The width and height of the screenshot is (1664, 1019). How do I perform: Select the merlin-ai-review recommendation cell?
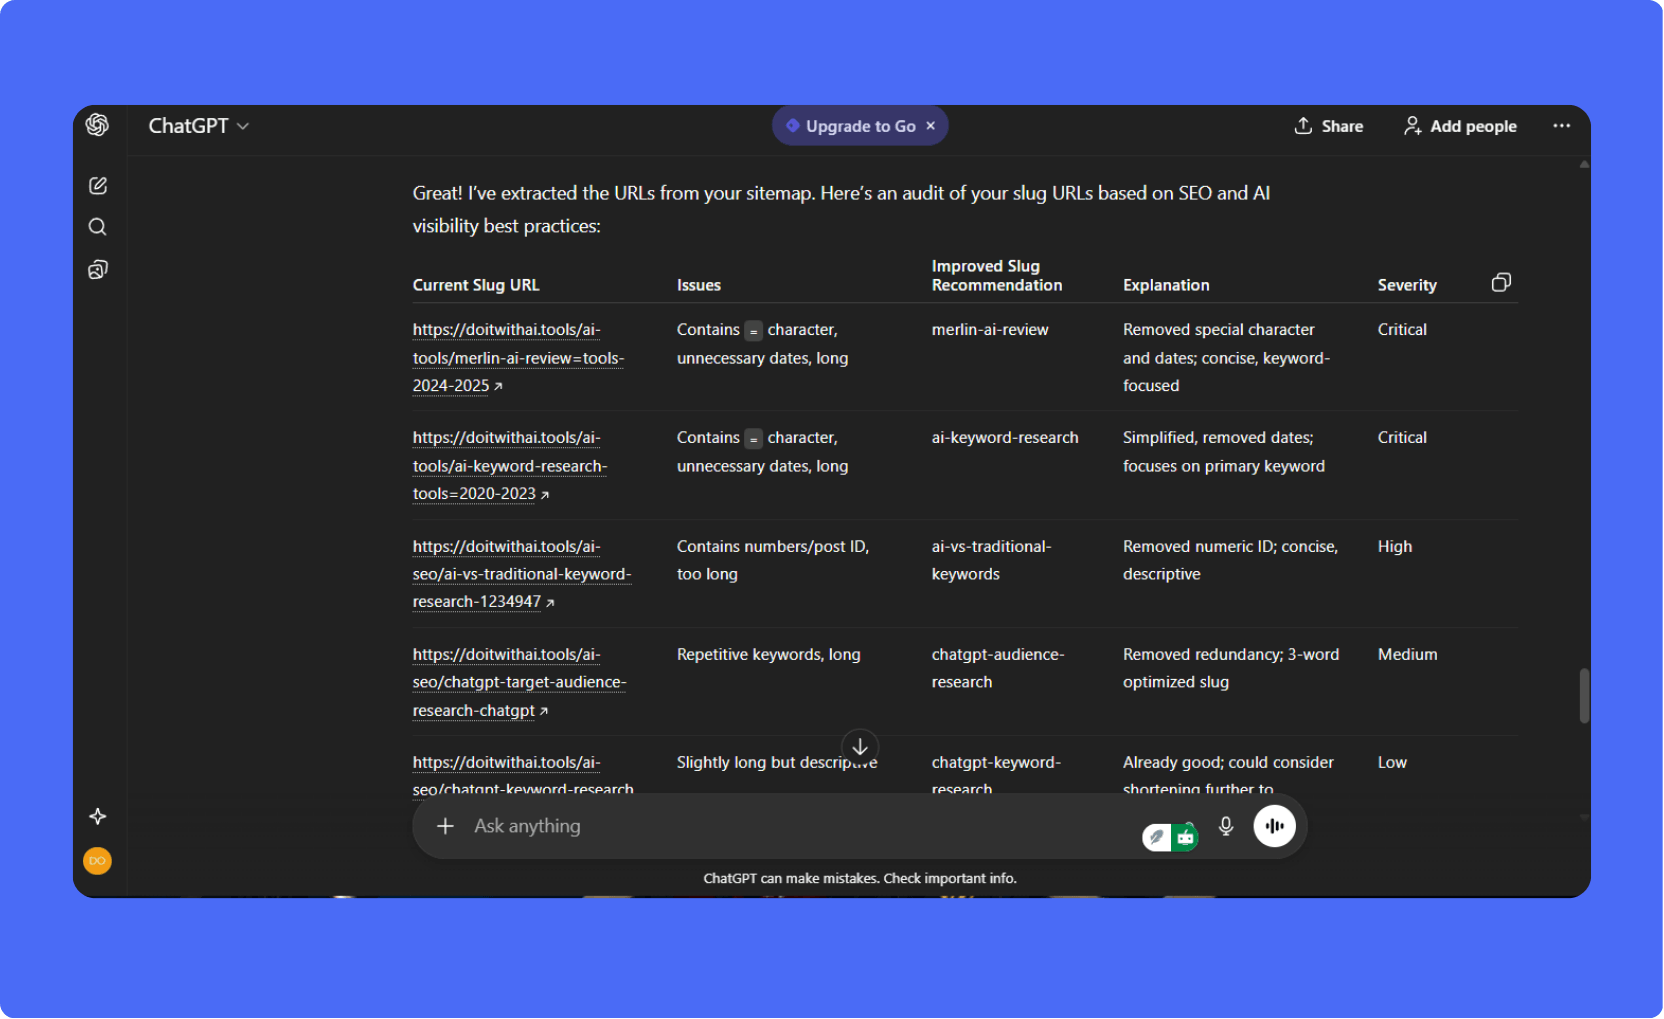(990, 330)
